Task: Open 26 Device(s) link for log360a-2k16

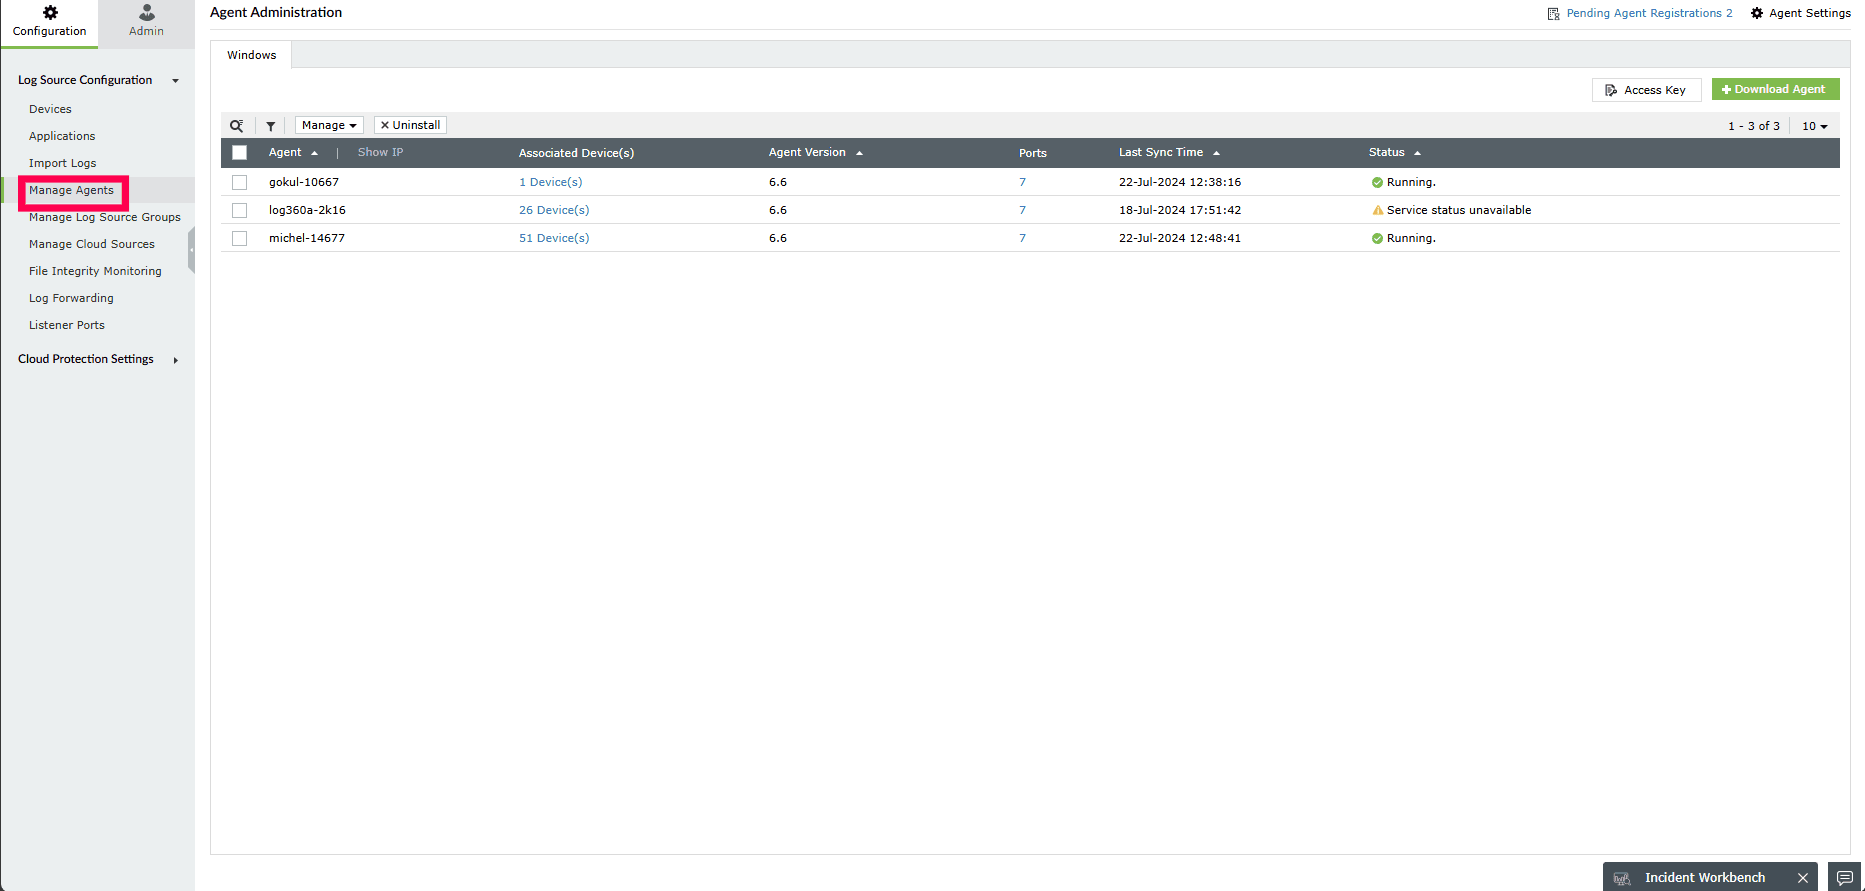Action: tap(554, 210)
